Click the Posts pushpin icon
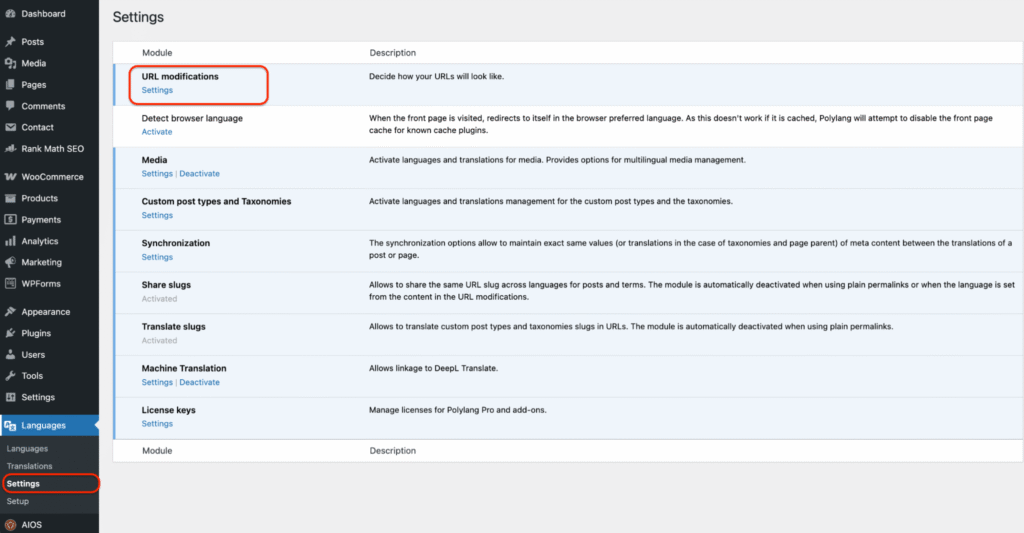The height and width of the screenshot is (533, 1024). tap(10, 42)
